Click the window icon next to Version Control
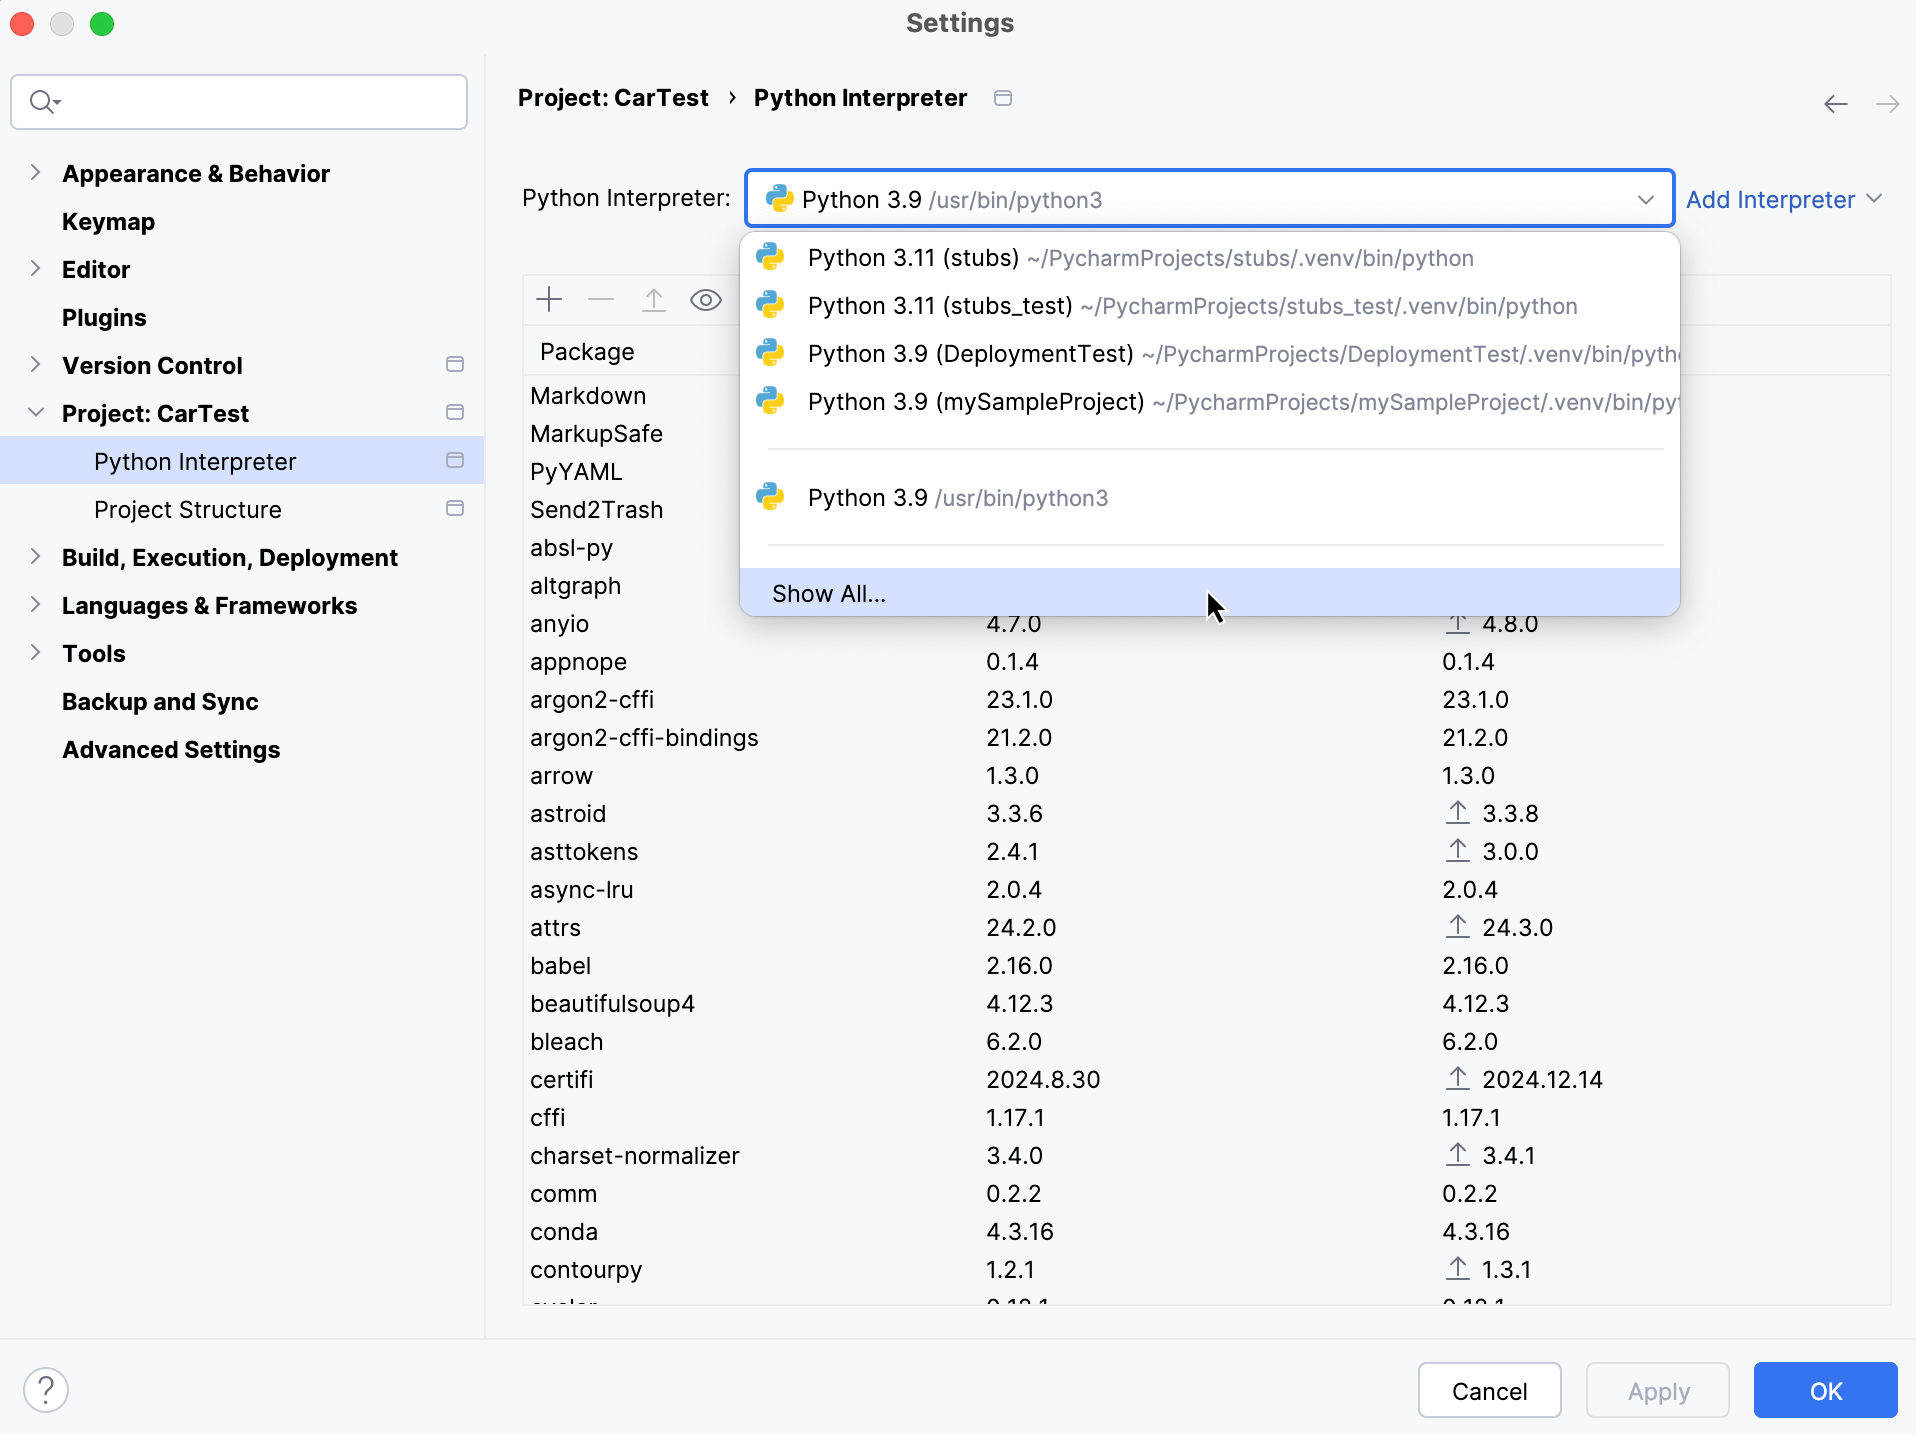The width and height of the screenshot is (1916, 1434). tap(454, 365)
